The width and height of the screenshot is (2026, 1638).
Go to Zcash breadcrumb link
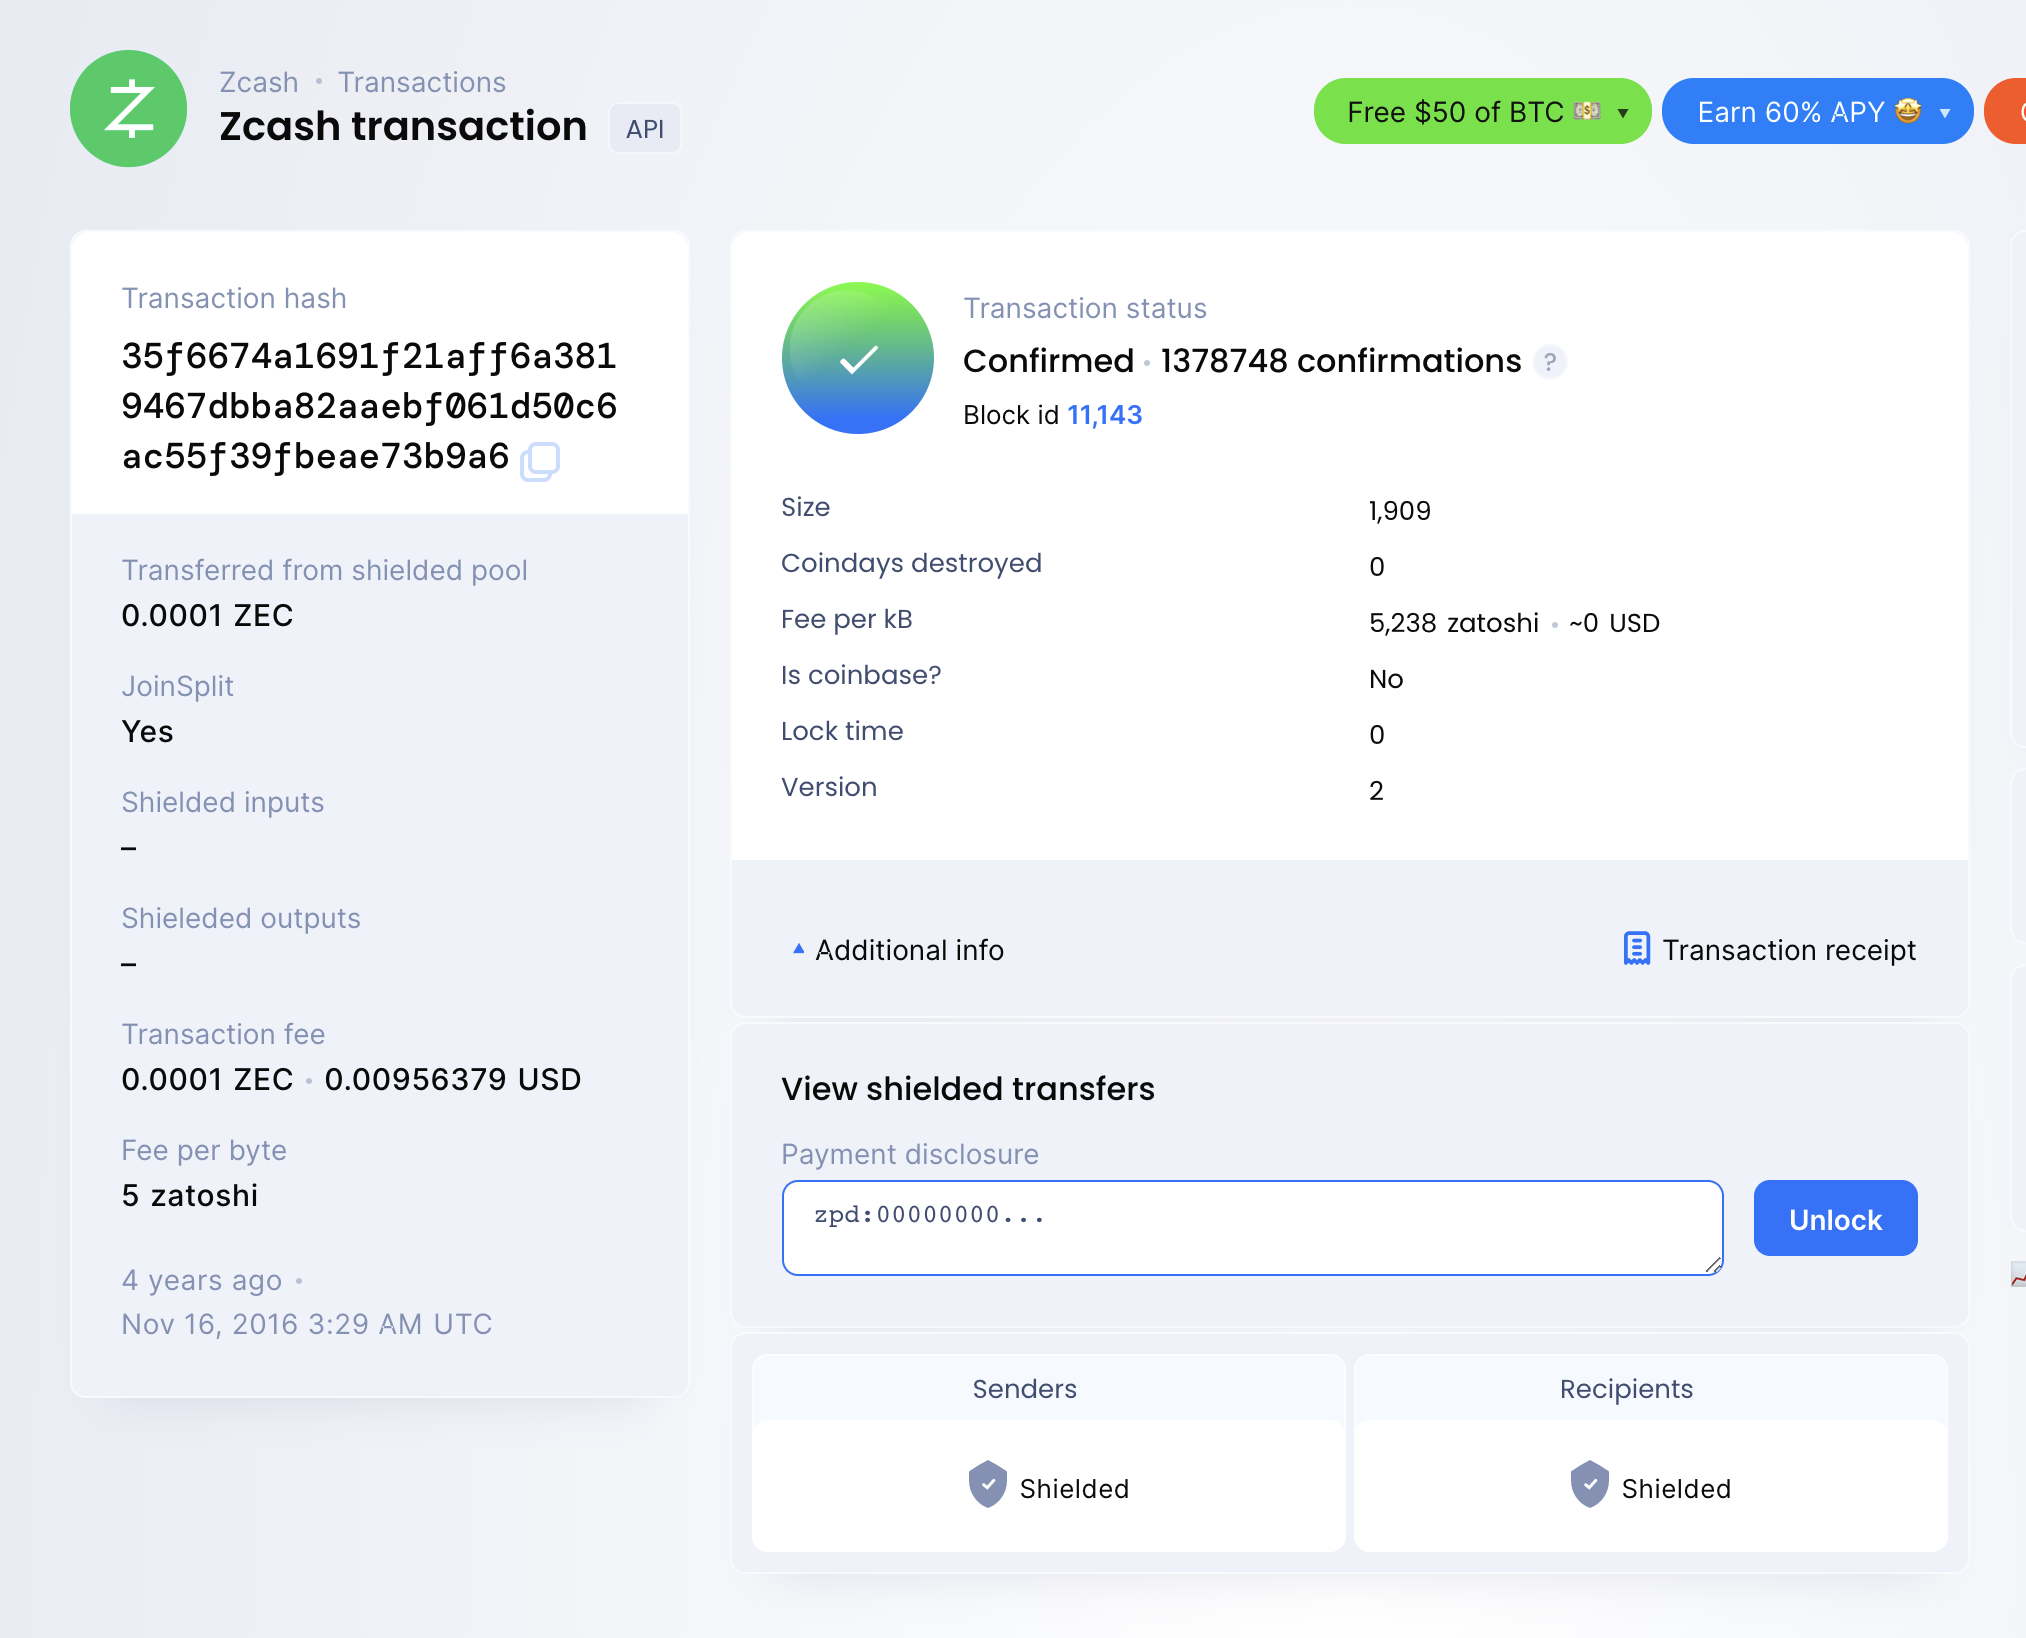[258, 82]
